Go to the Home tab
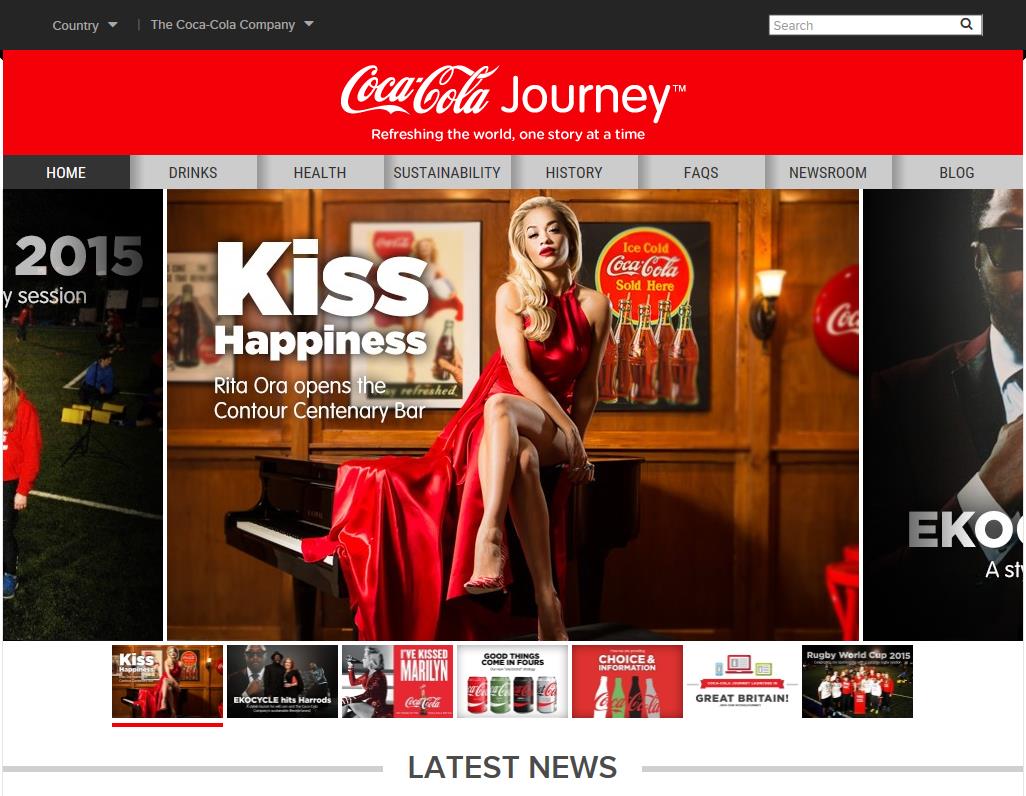Image resolution: width=1026 pixels, height=796 pixels. [x=66, y=173]
